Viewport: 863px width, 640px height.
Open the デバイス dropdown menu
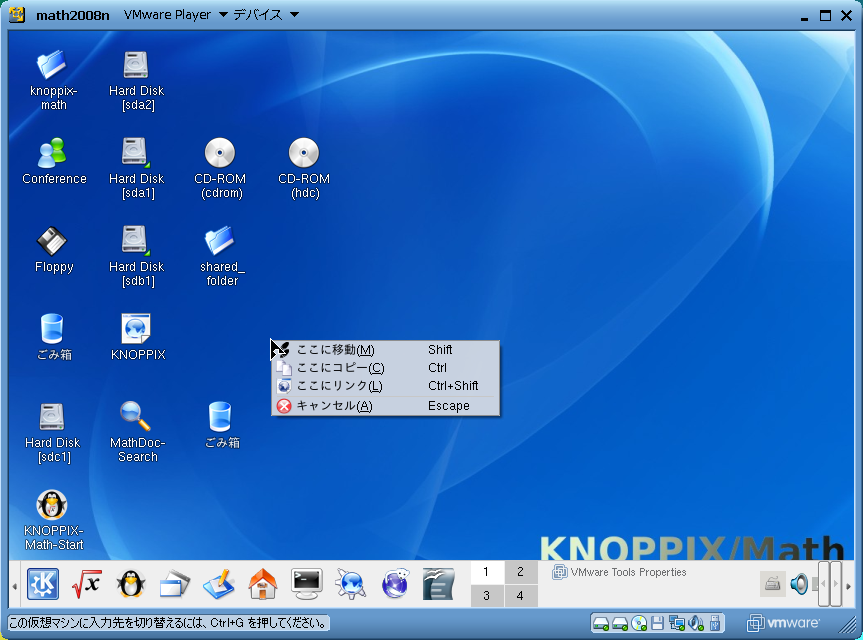click(266, 15)
